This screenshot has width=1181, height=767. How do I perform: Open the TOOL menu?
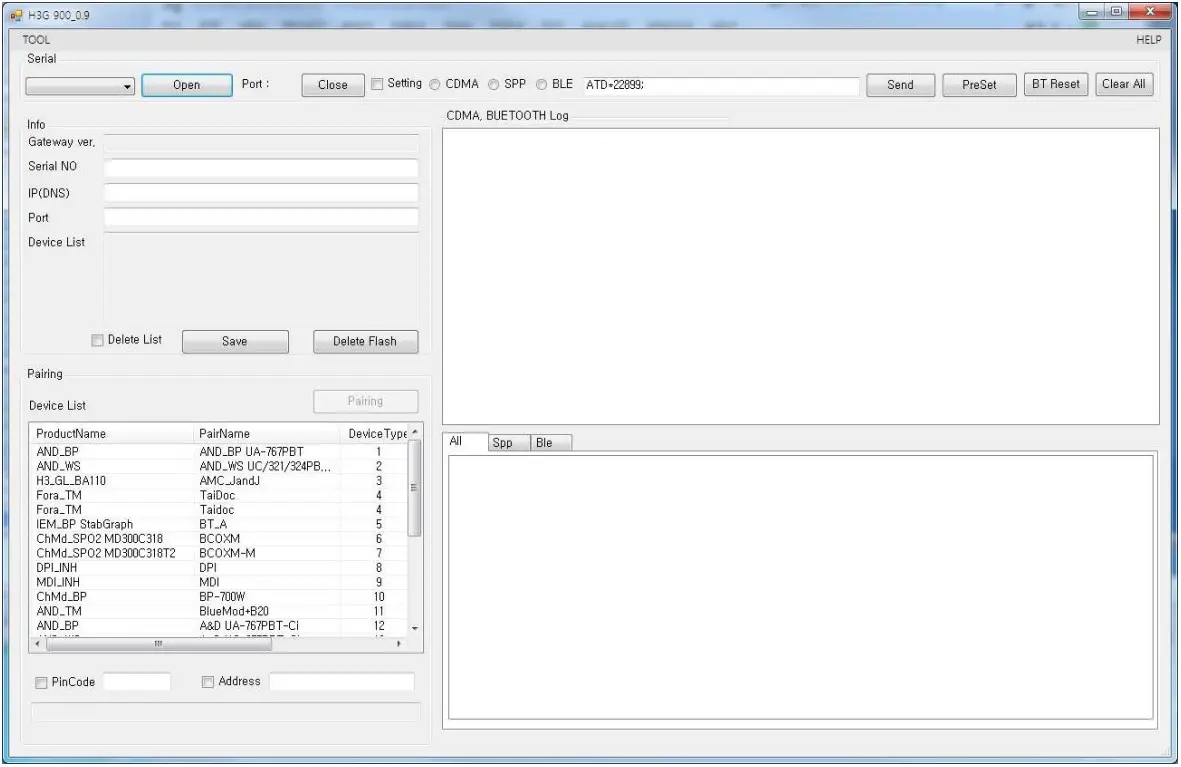click(36, 40)
